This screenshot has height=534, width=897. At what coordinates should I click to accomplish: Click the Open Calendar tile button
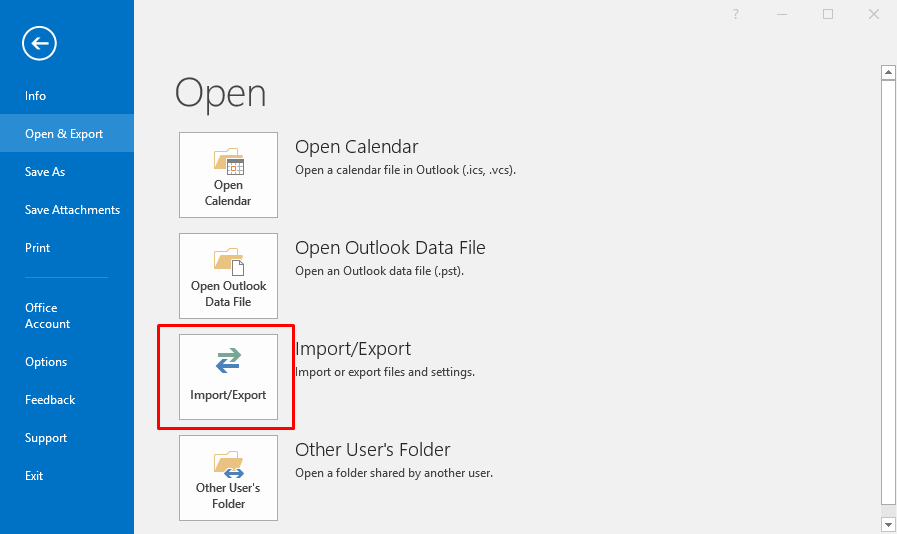(228, 175)
